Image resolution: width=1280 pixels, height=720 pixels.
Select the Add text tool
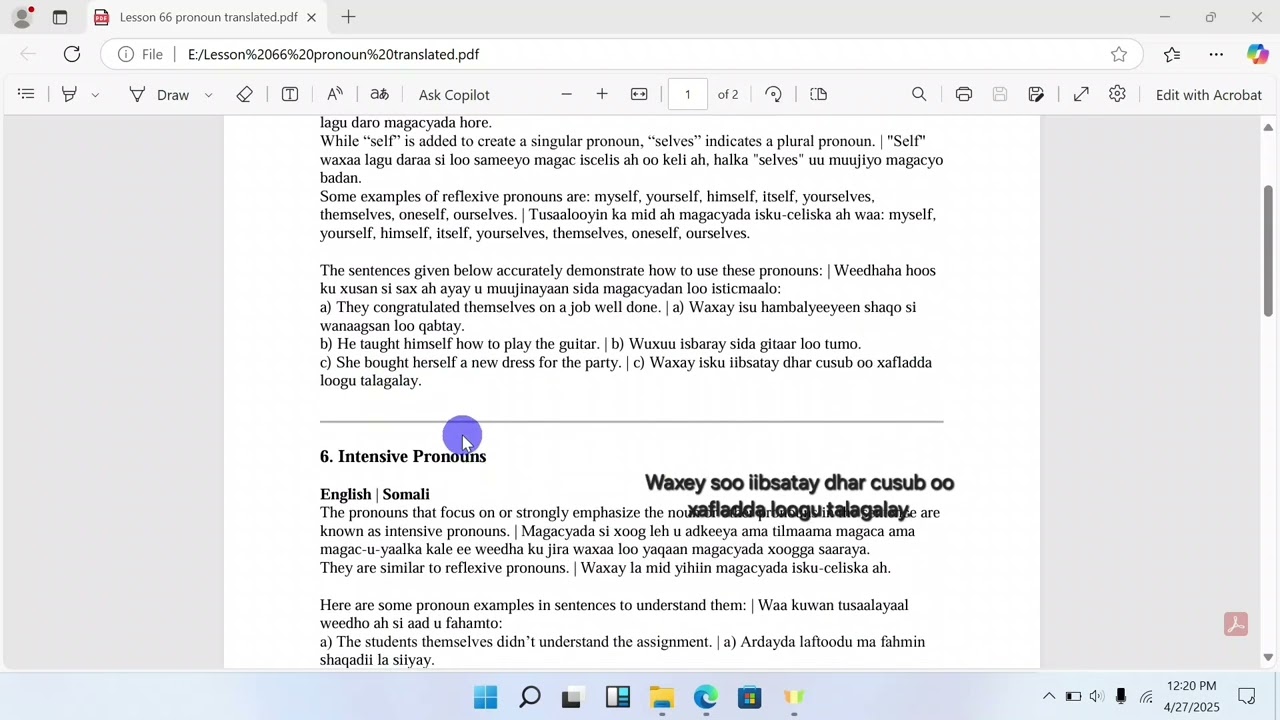tap(290, 94)
